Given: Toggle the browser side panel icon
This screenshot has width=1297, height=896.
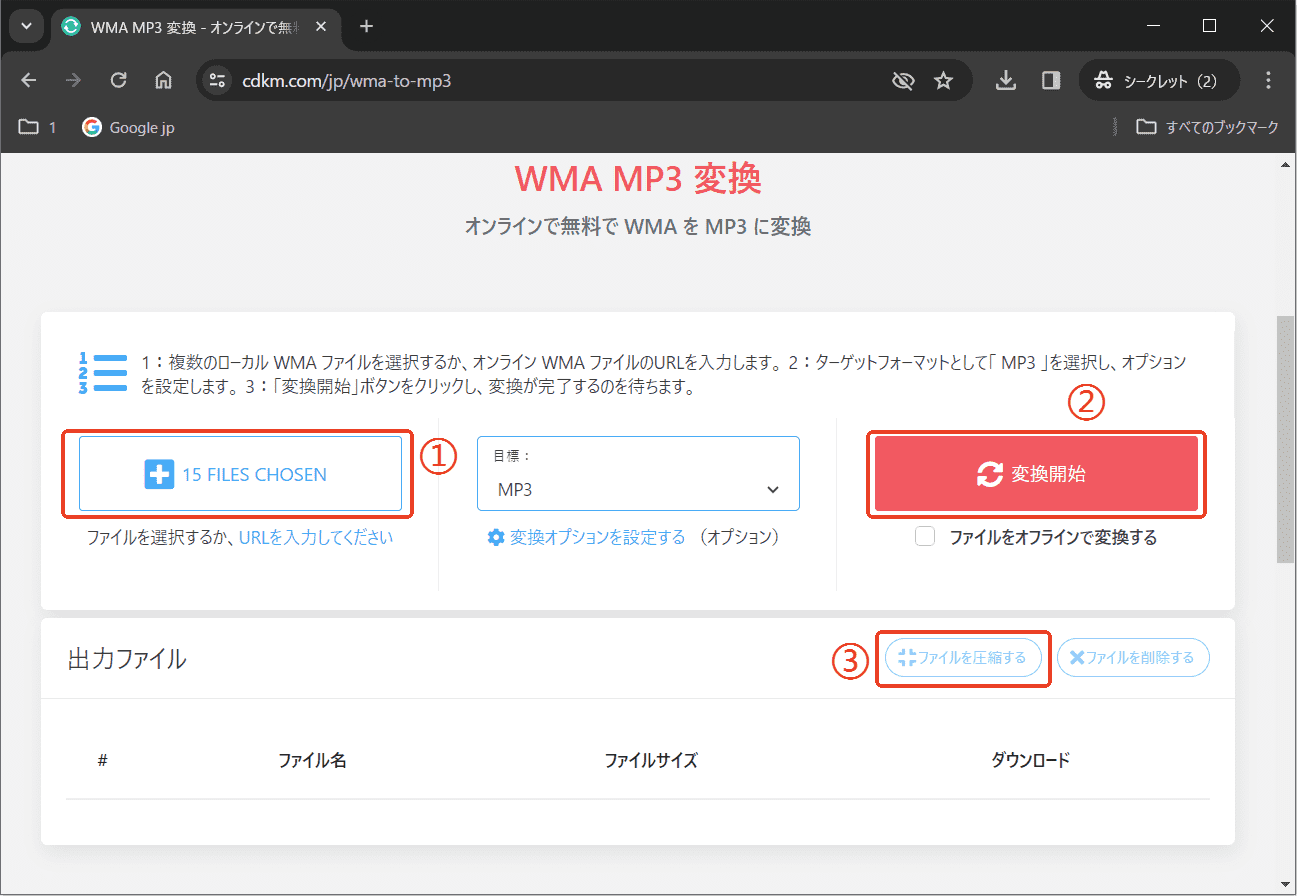Looking at the screenshot, I should pos(1050,81).
